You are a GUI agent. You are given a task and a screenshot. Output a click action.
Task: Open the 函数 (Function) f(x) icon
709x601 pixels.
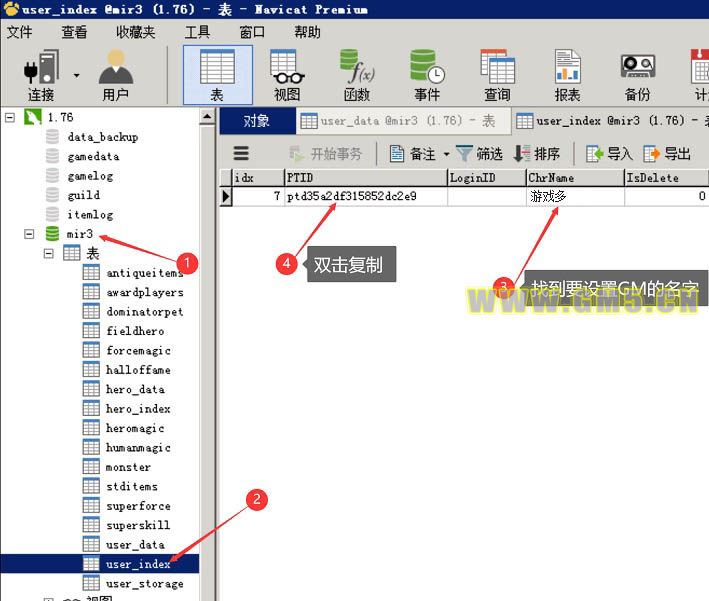click(357, 74)
